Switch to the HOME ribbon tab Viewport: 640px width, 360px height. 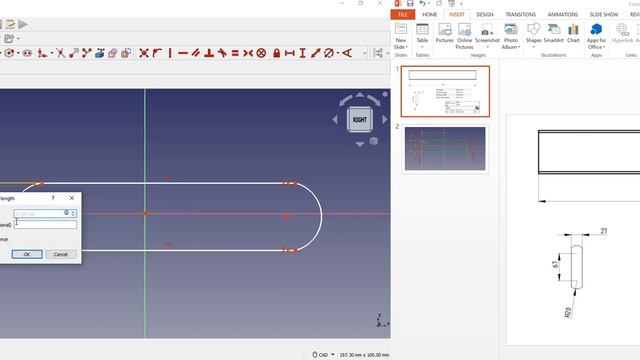pos(429,15)
